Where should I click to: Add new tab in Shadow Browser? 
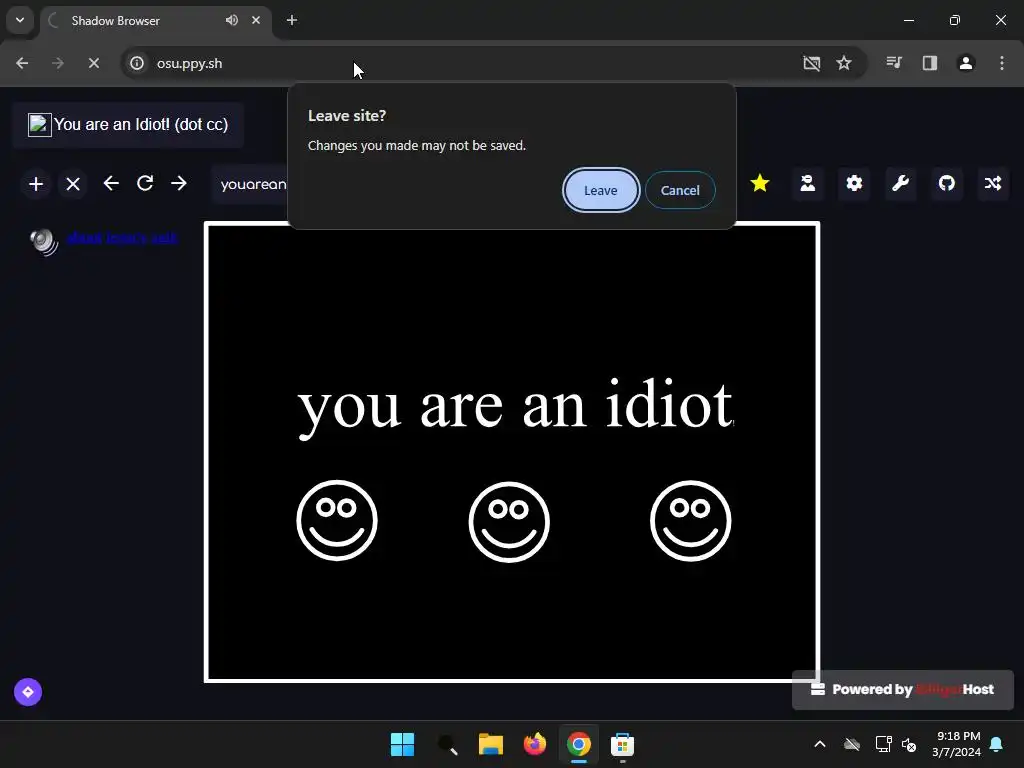(x=36, y=184)
